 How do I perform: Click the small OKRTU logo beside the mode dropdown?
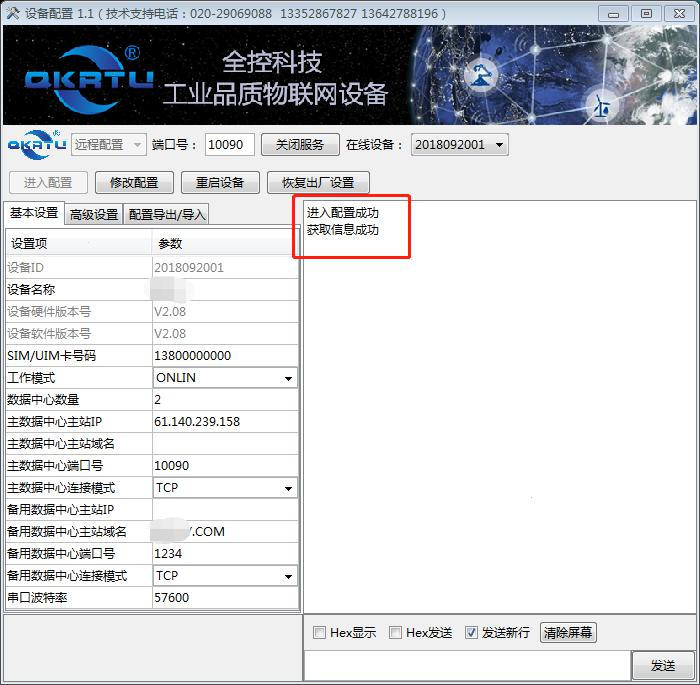point(37,144)
